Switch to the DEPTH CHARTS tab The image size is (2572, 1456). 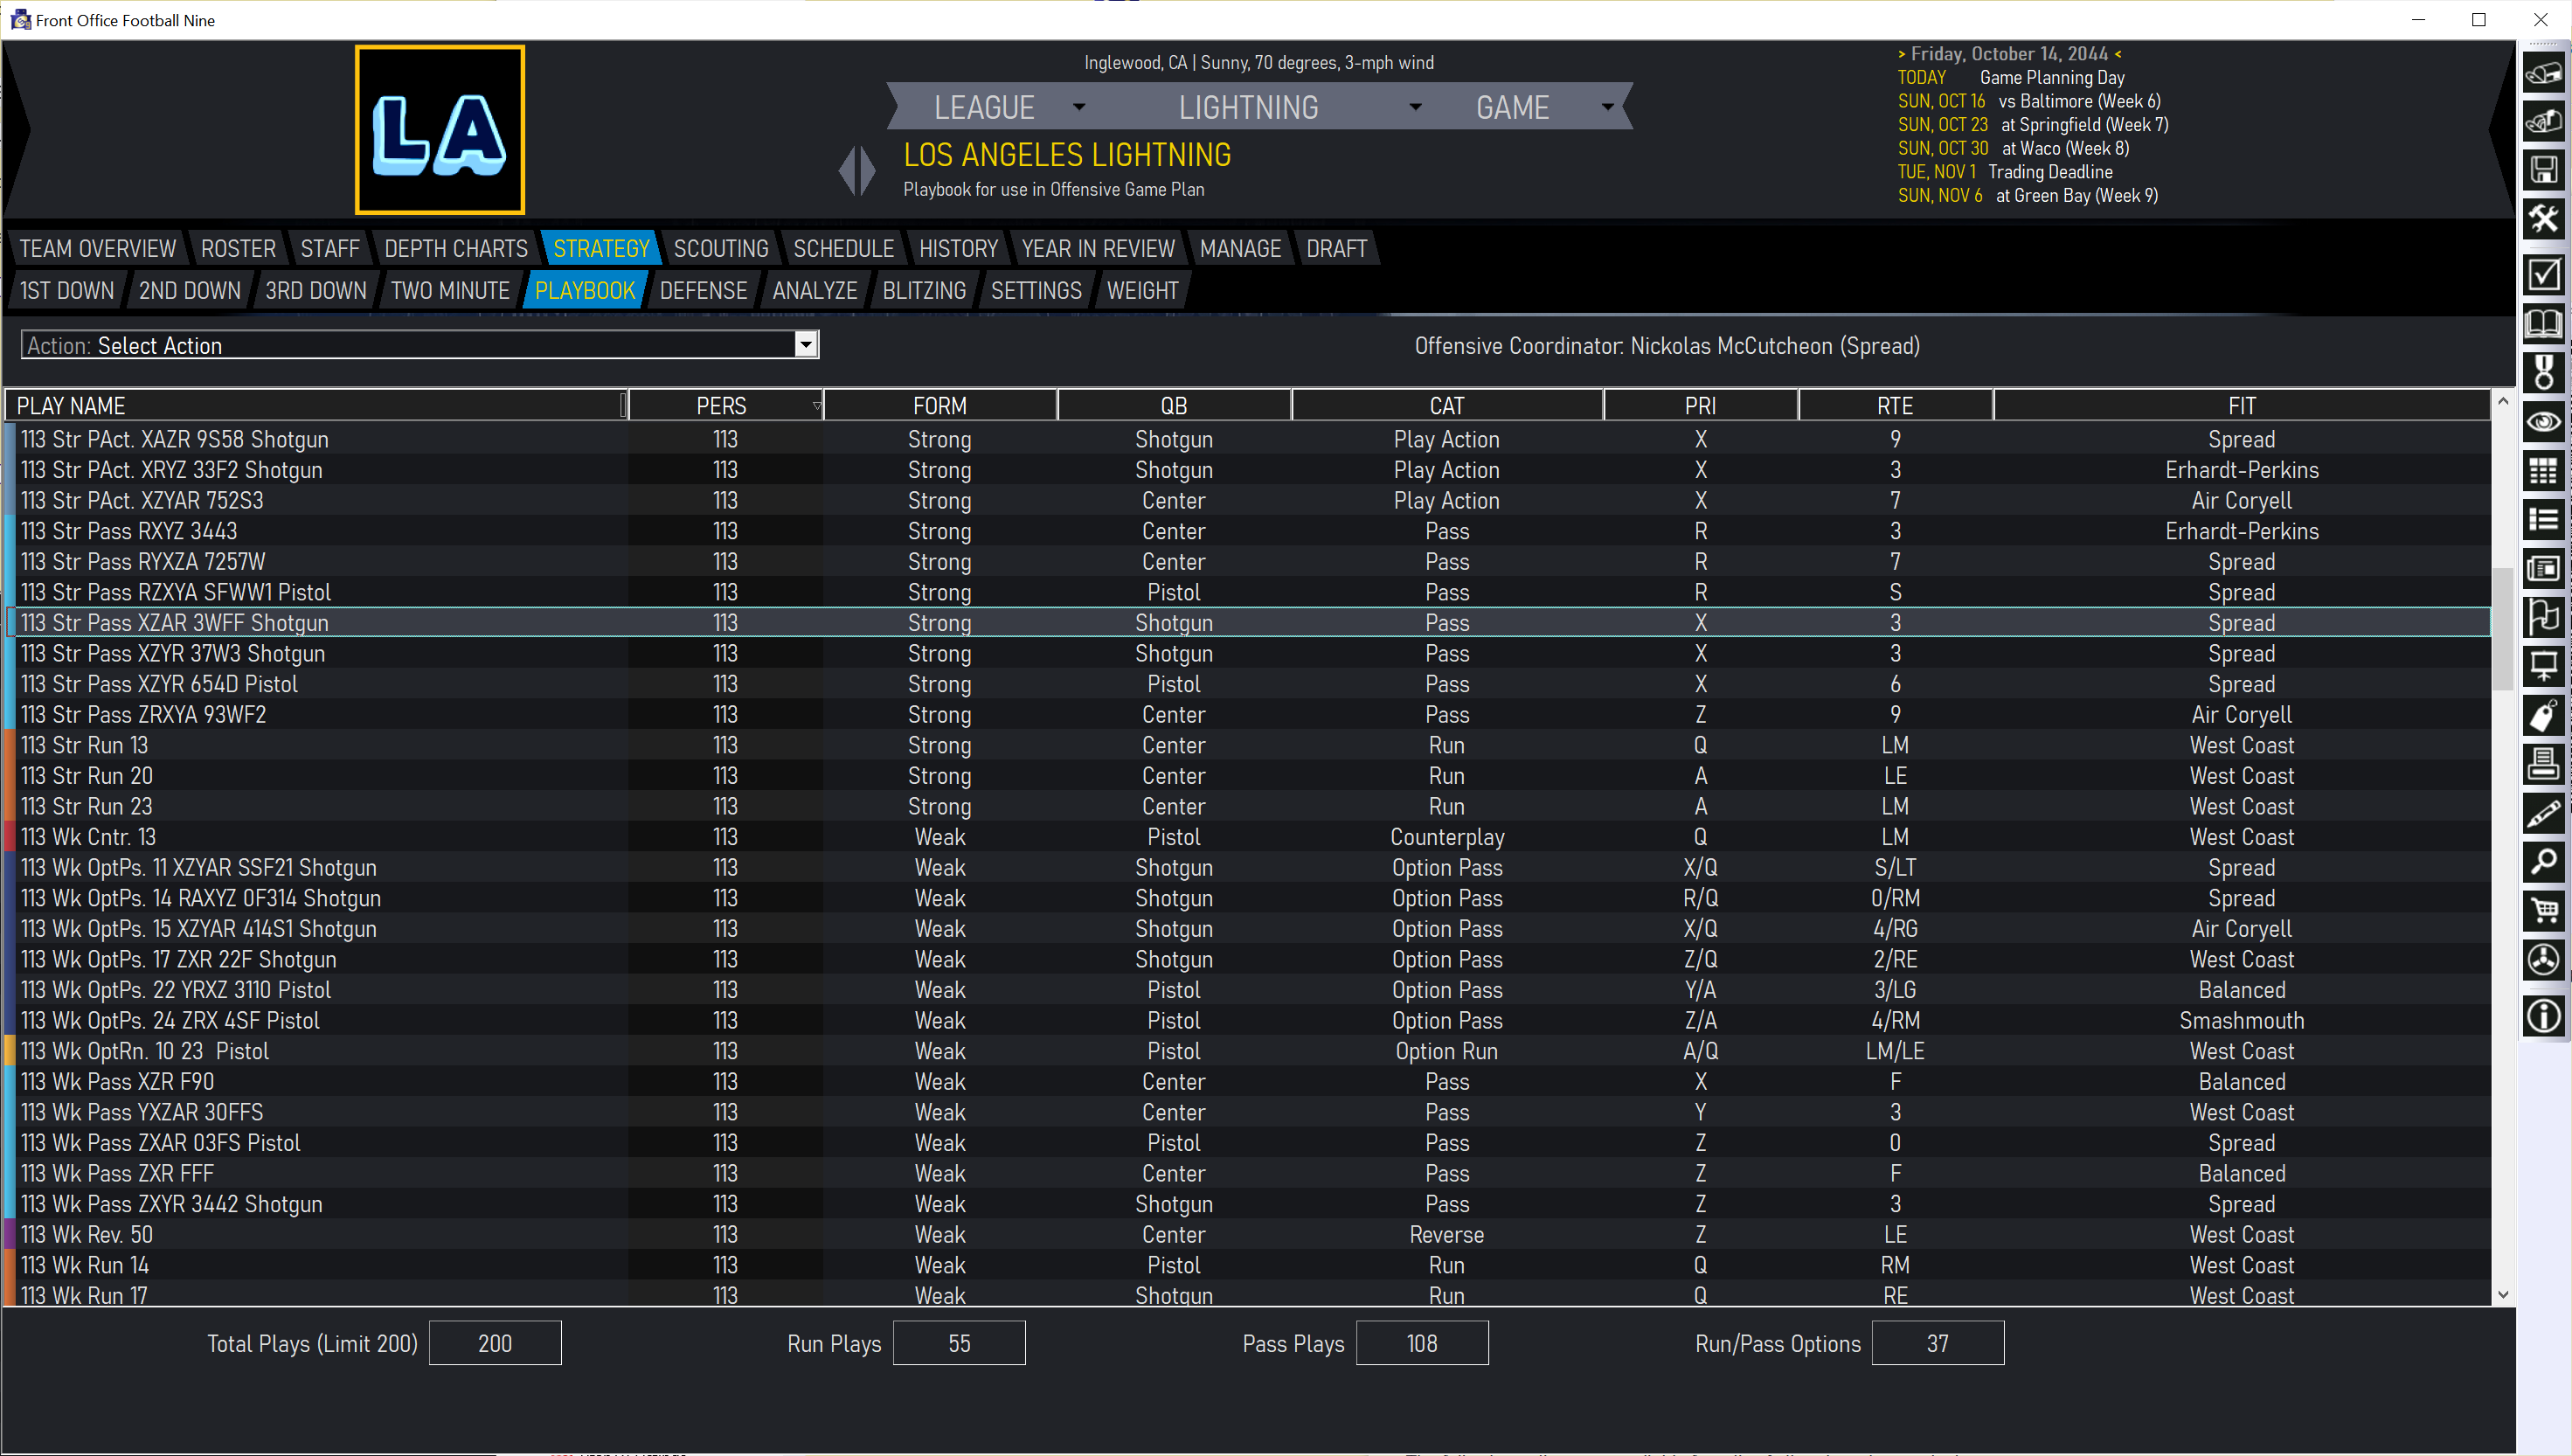455,248
